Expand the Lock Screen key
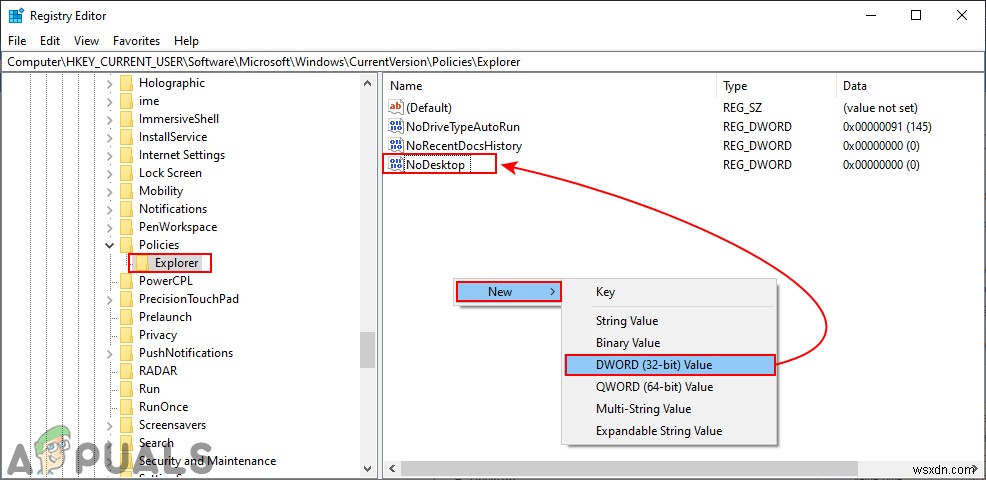Screen dimensions: 986x480 109,173
